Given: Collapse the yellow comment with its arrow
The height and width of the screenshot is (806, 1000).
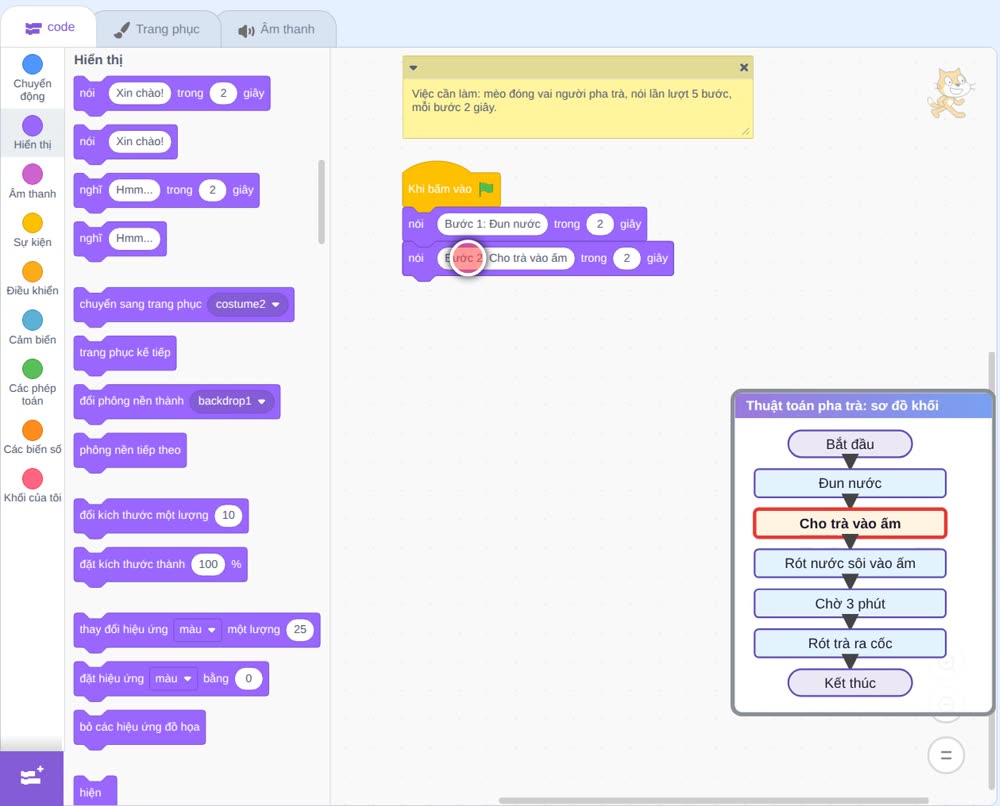Looking at the screenshot, I should (x=413, y=68).
